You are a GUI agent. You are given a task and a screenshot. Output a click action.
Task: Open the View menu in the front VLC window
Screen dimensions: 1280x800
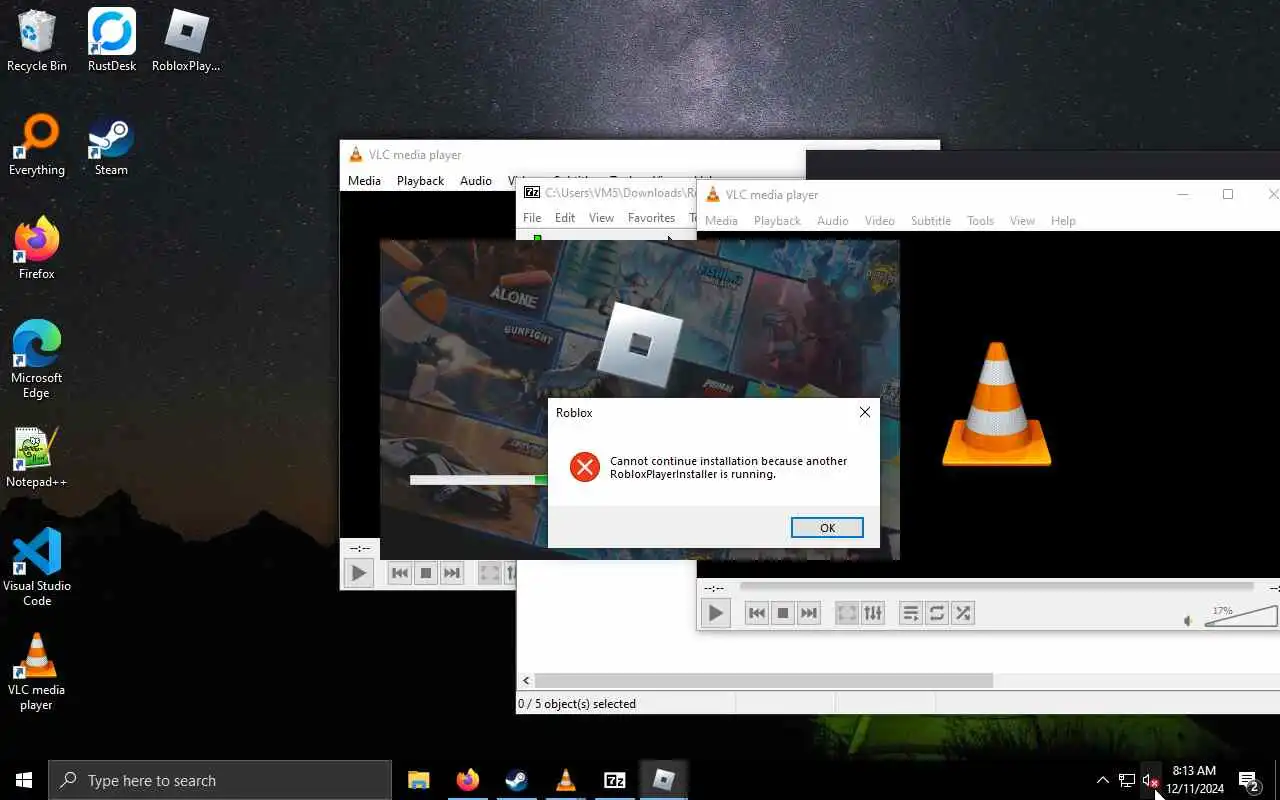coord(1022,221)
